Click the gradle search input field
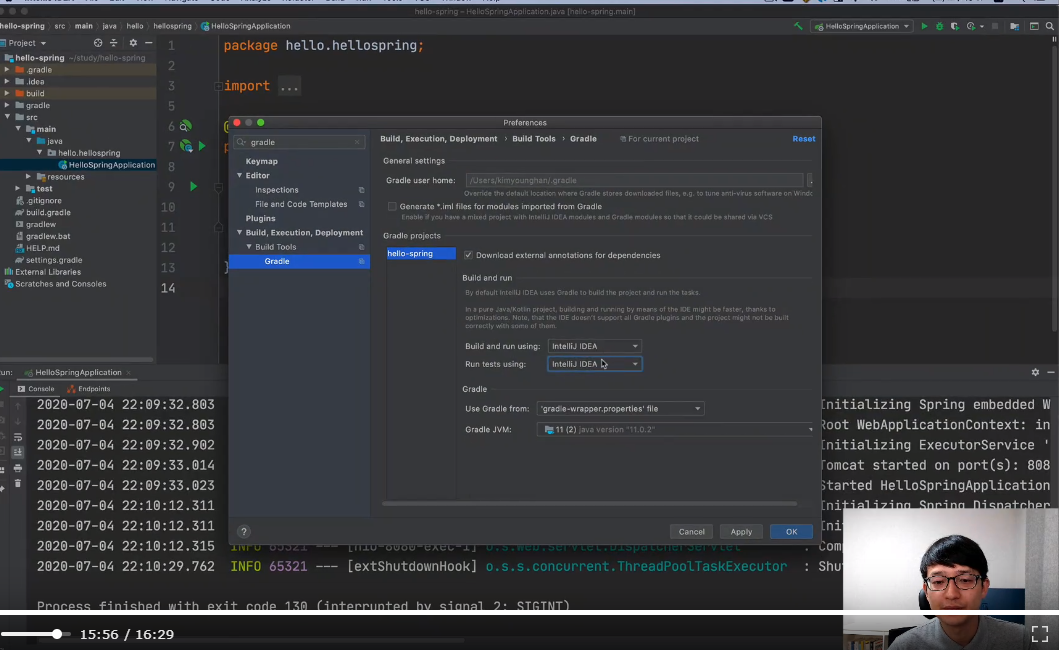 [x=299, y=142]
